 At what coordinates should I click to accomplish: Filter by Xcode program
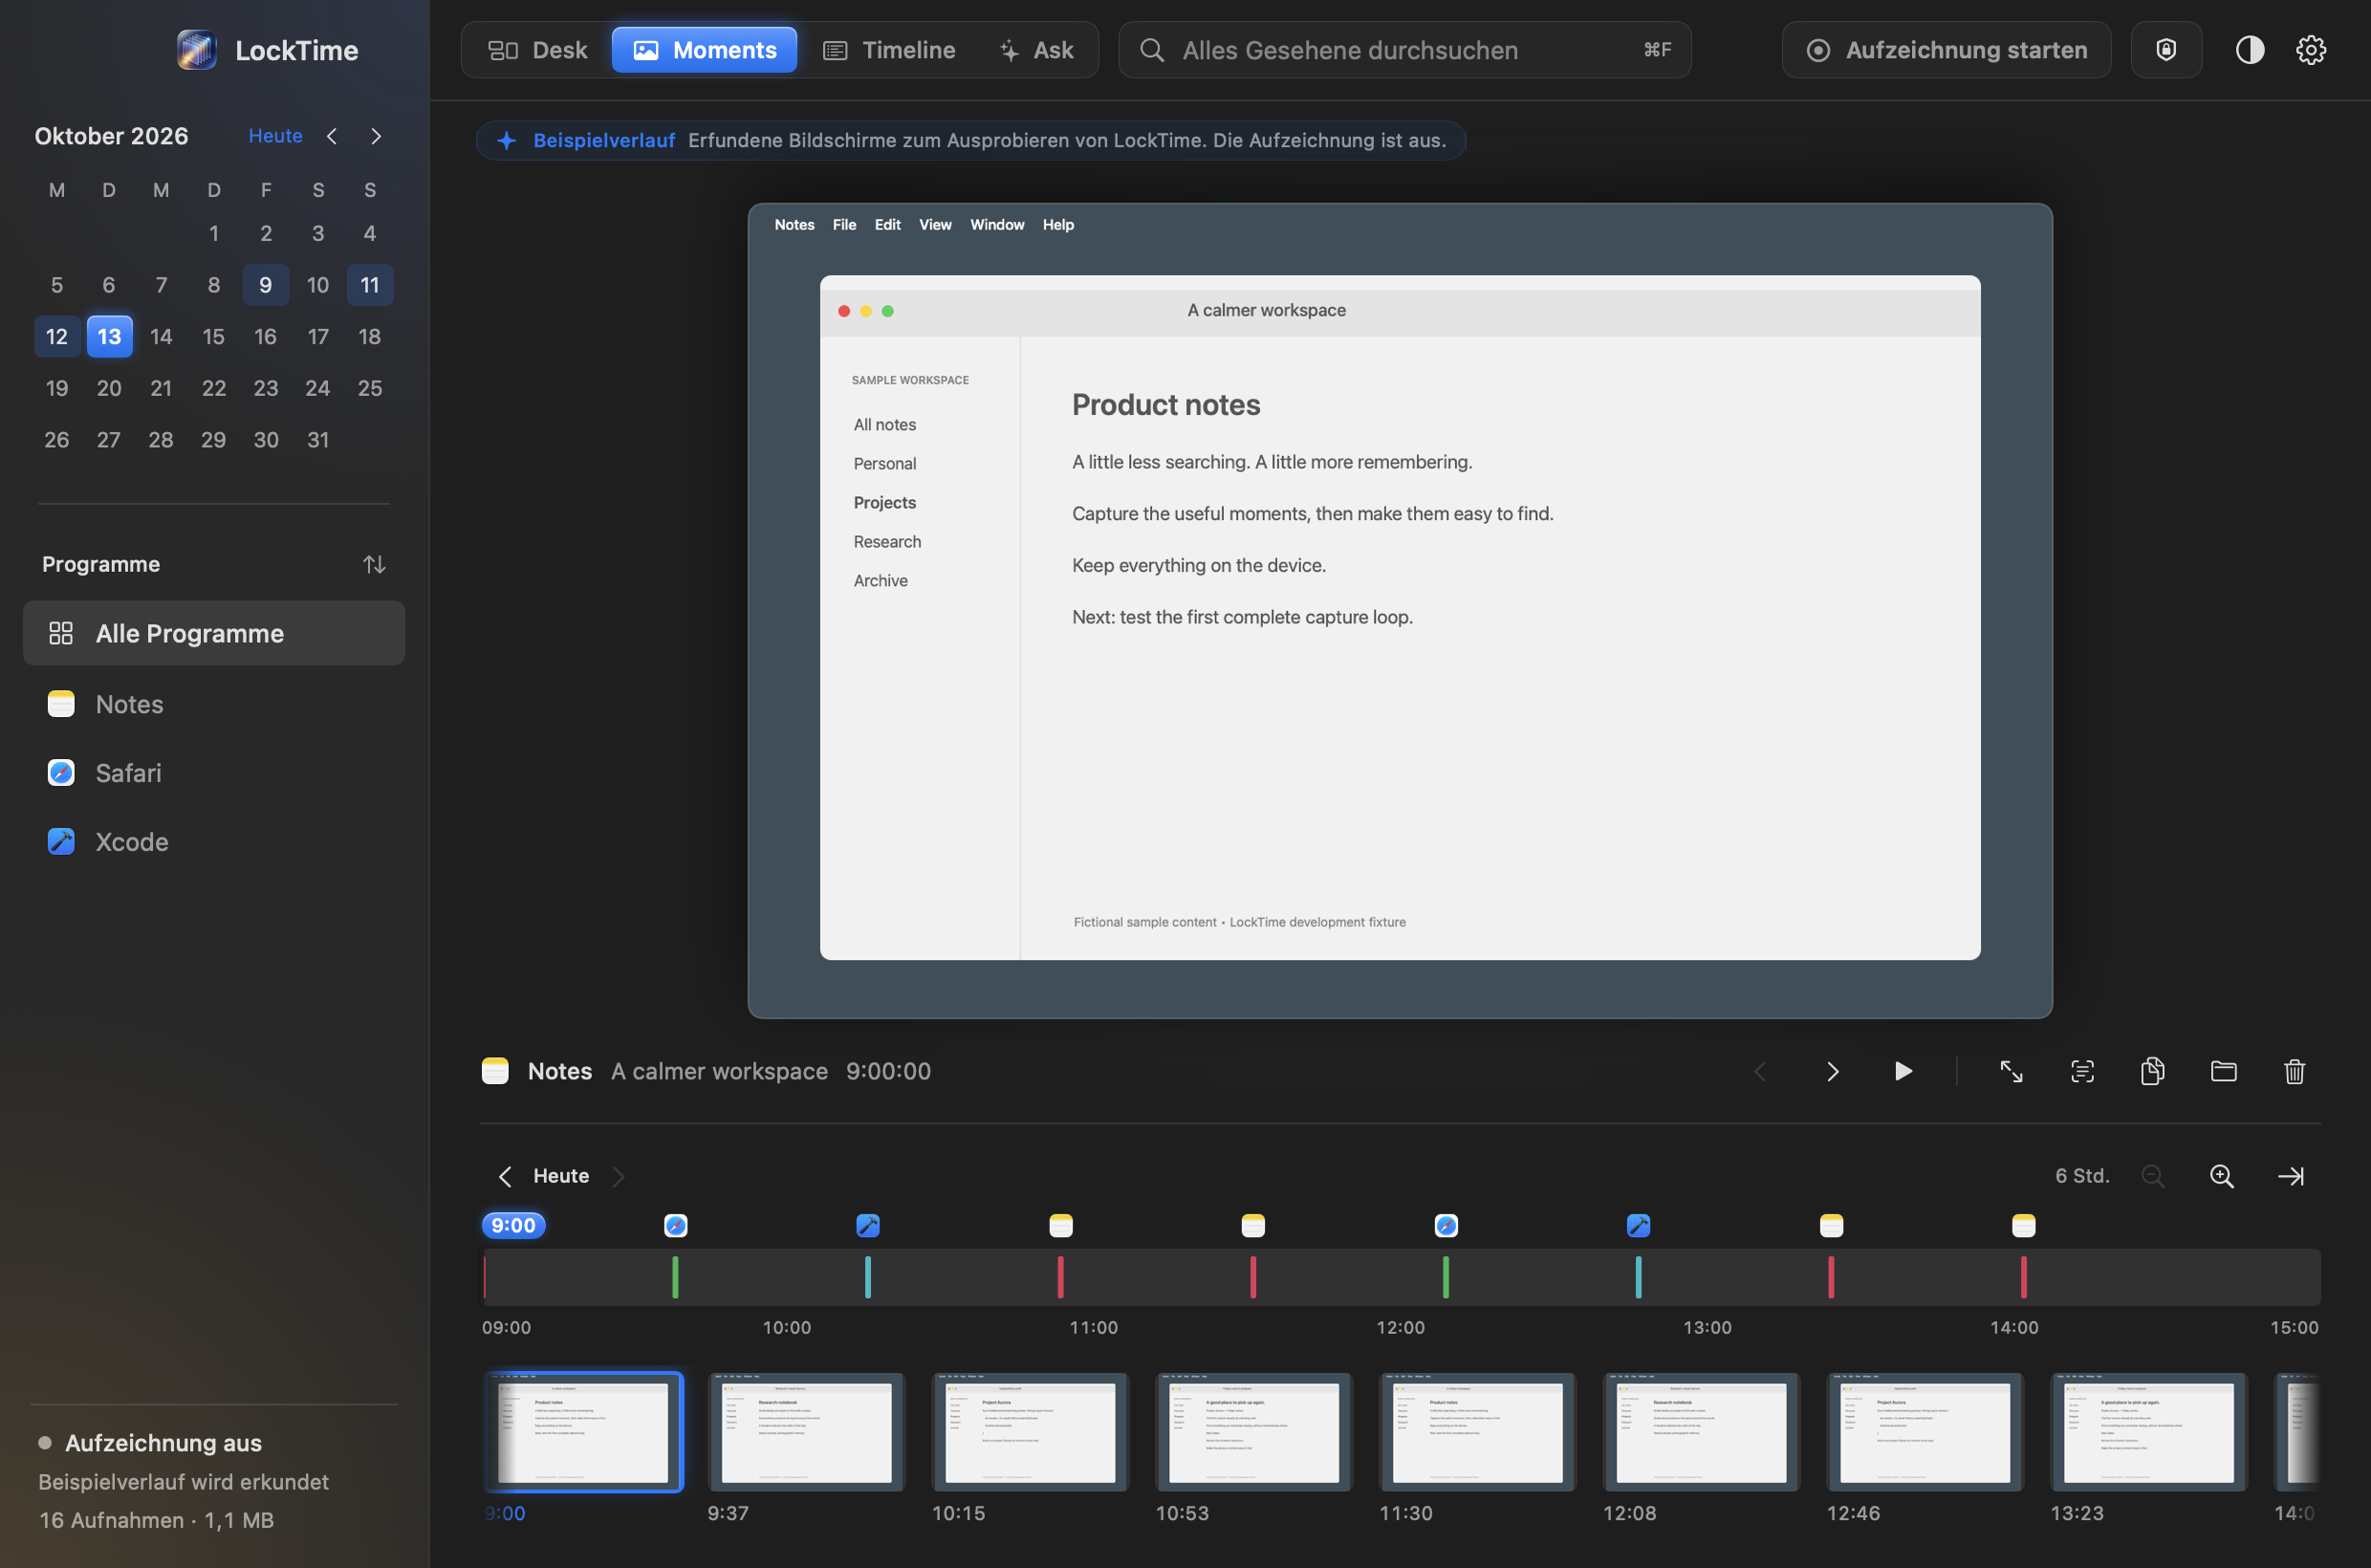point(214,842)
